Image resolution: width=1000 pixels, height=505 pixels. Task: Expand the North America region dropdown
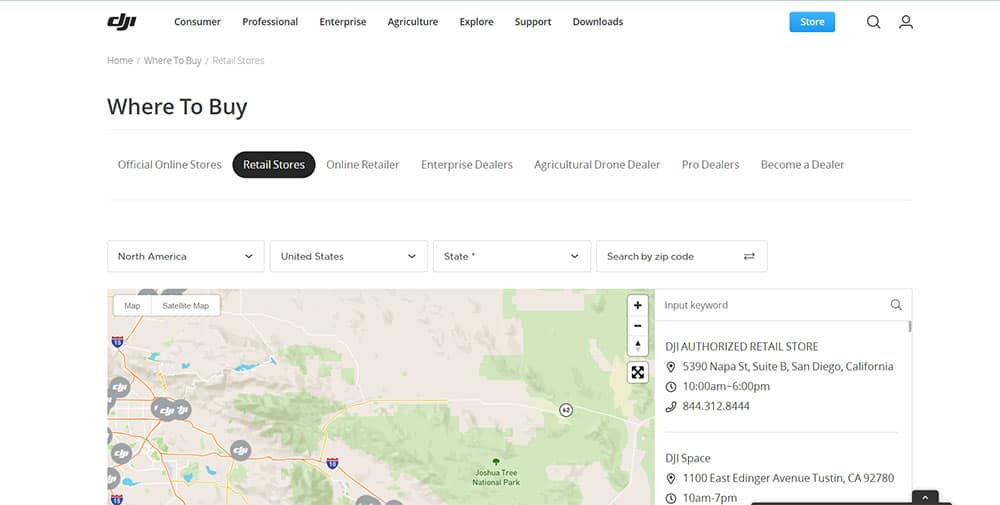185,257
